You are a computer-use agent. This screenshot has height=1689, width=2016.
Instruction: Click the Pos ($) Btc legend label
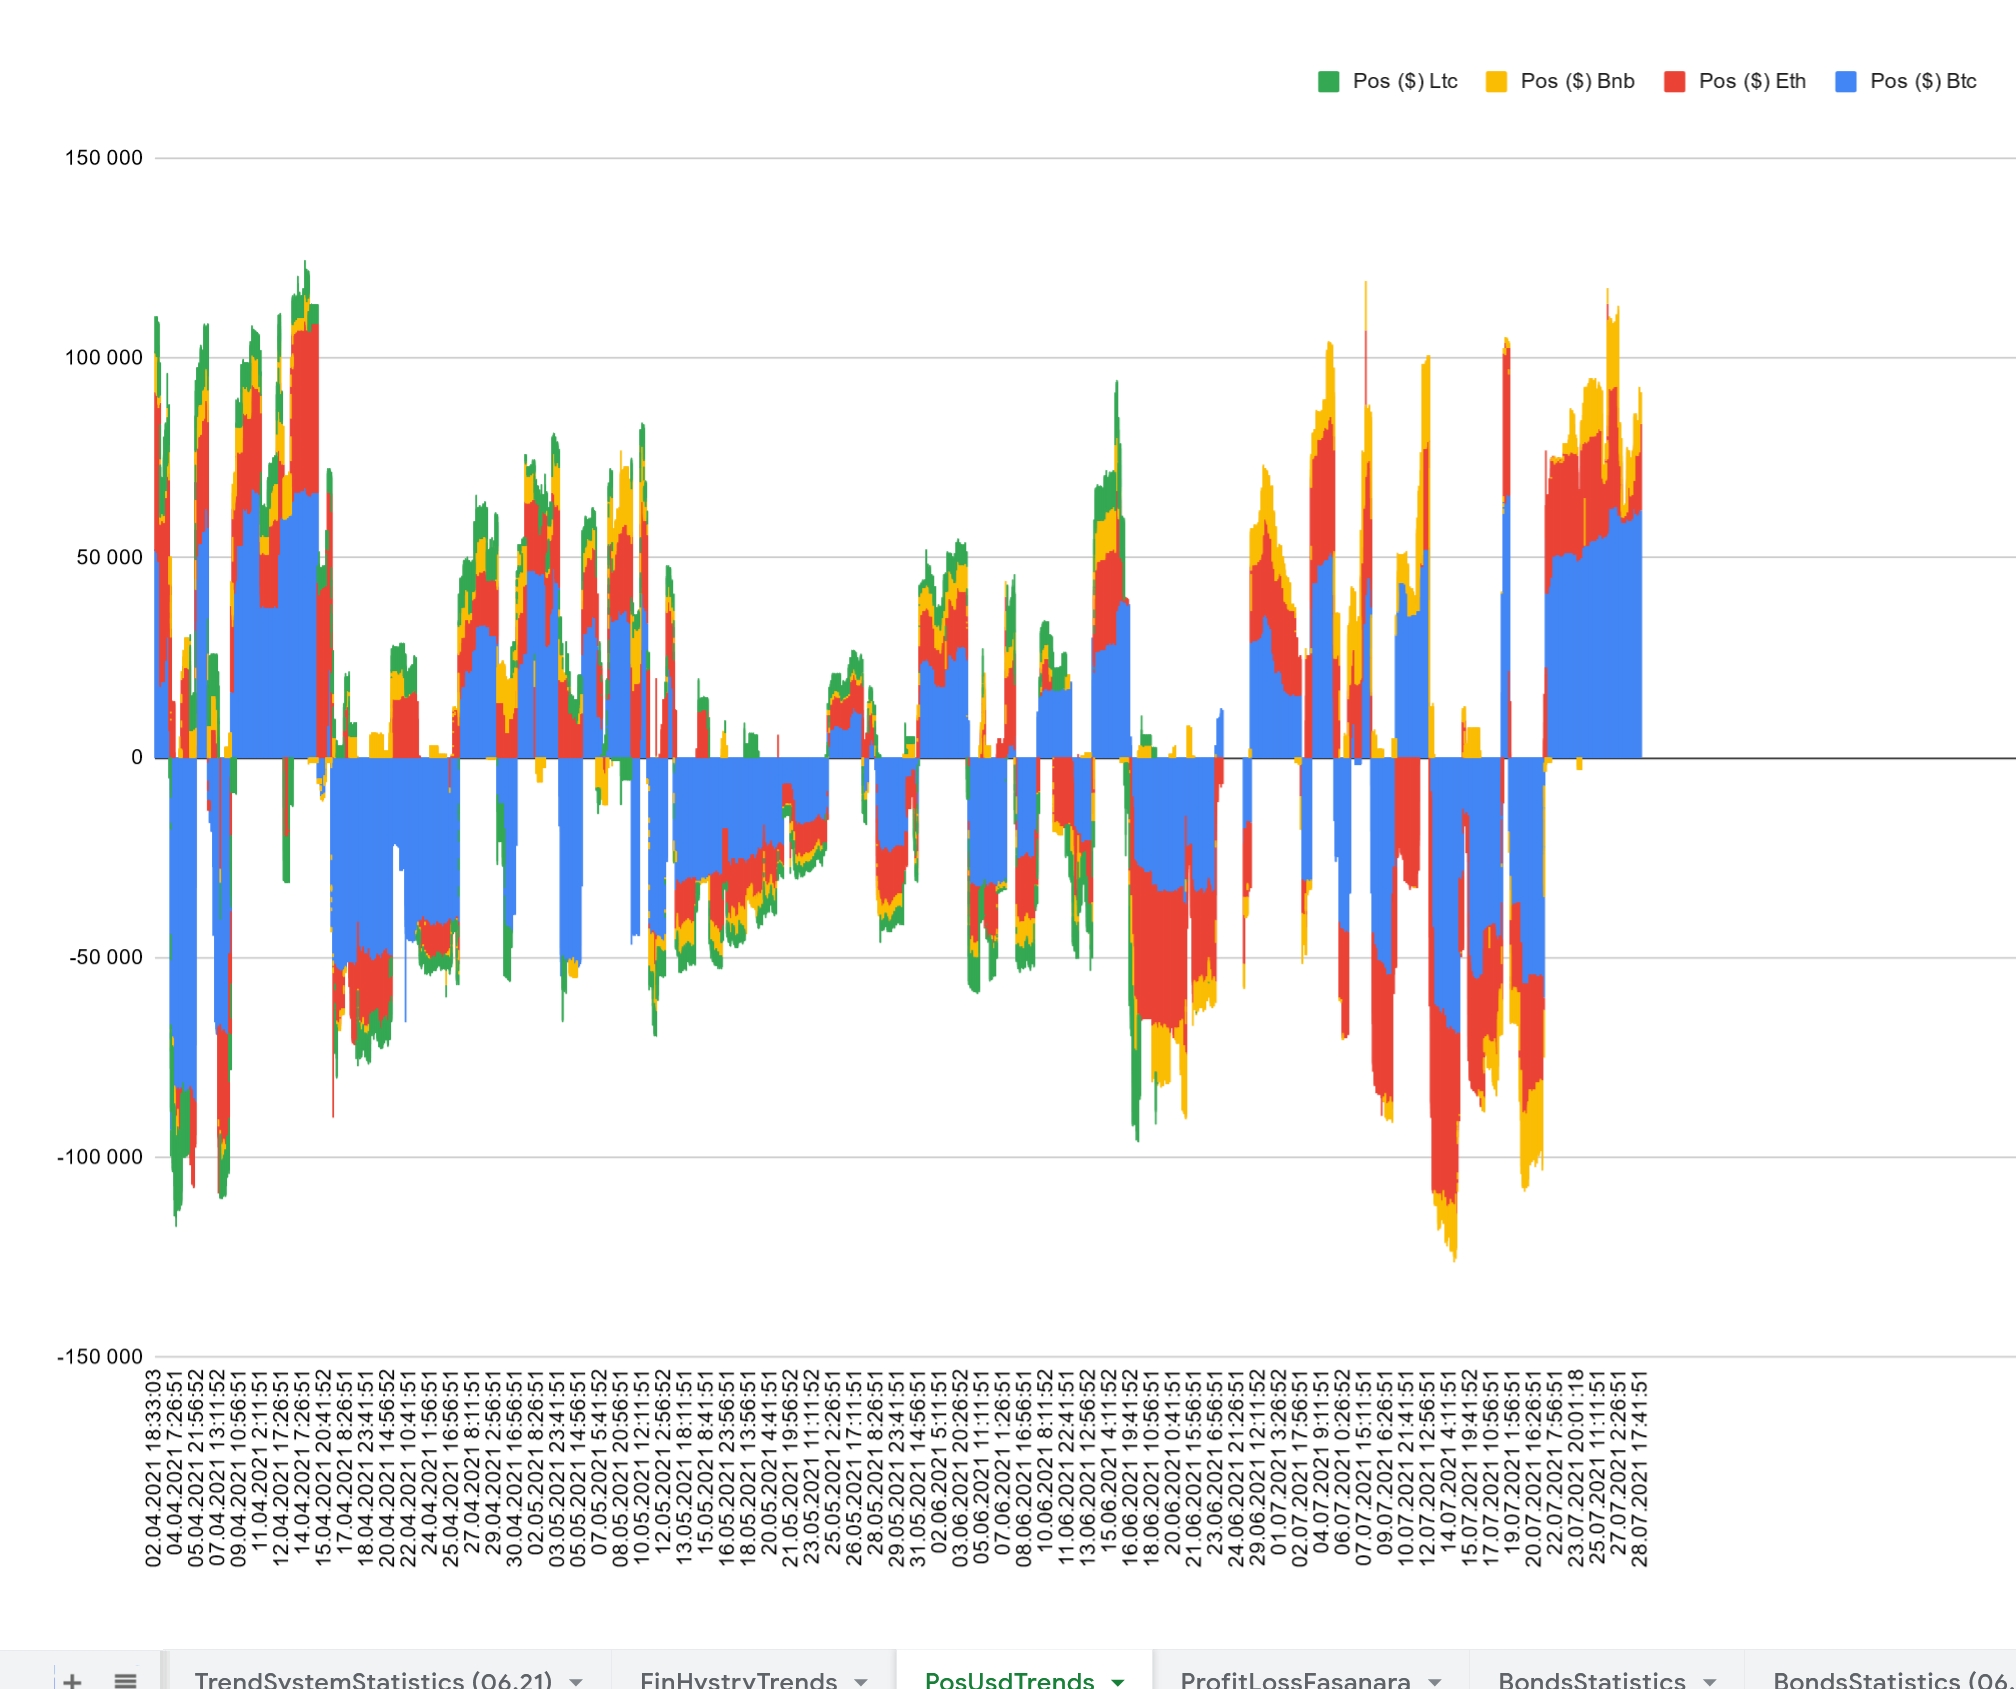coord(1922,82)
